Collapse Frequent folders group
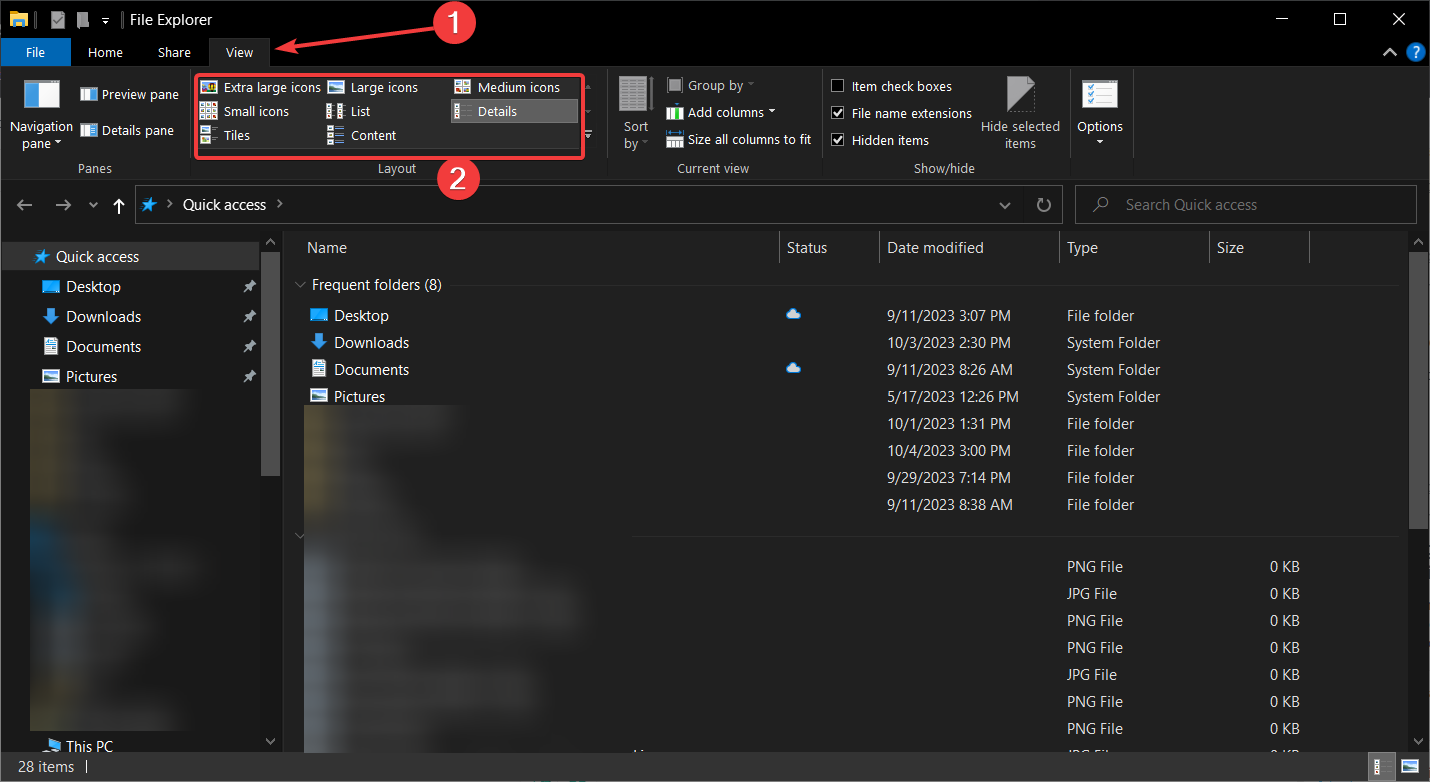 tap(299, 285)
